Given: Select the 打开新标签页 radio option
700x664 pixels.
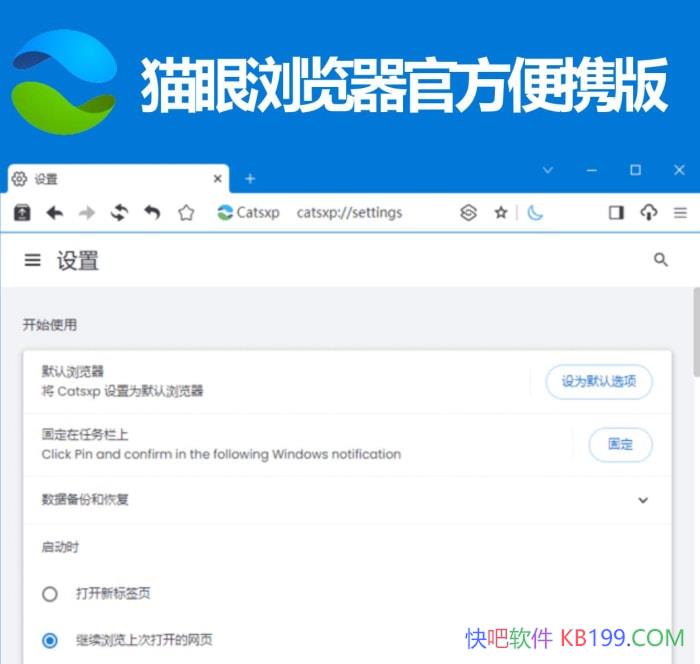Looking at the screenshot, I should pos(50,594).
